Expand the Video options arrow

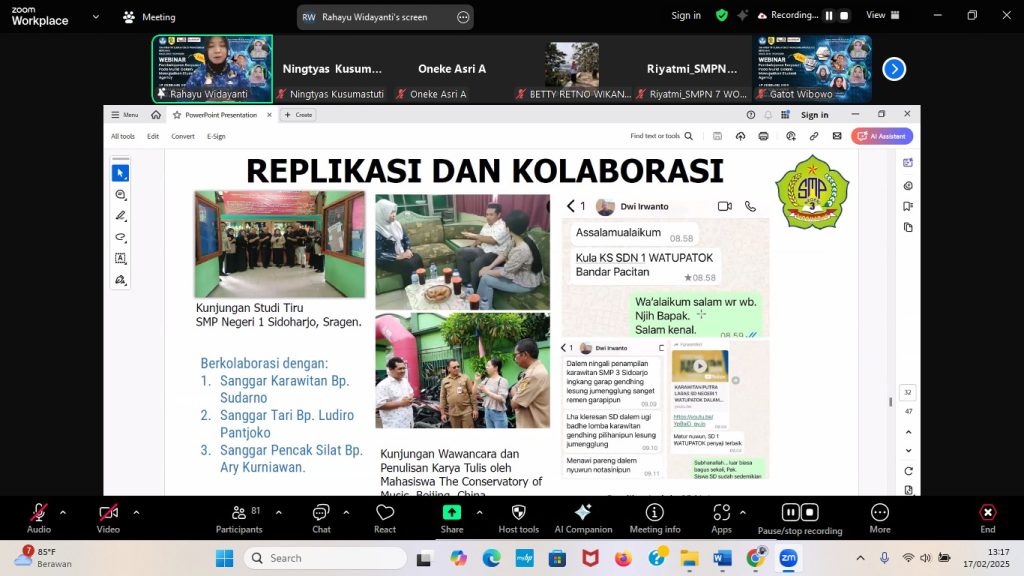coord(132,512)
